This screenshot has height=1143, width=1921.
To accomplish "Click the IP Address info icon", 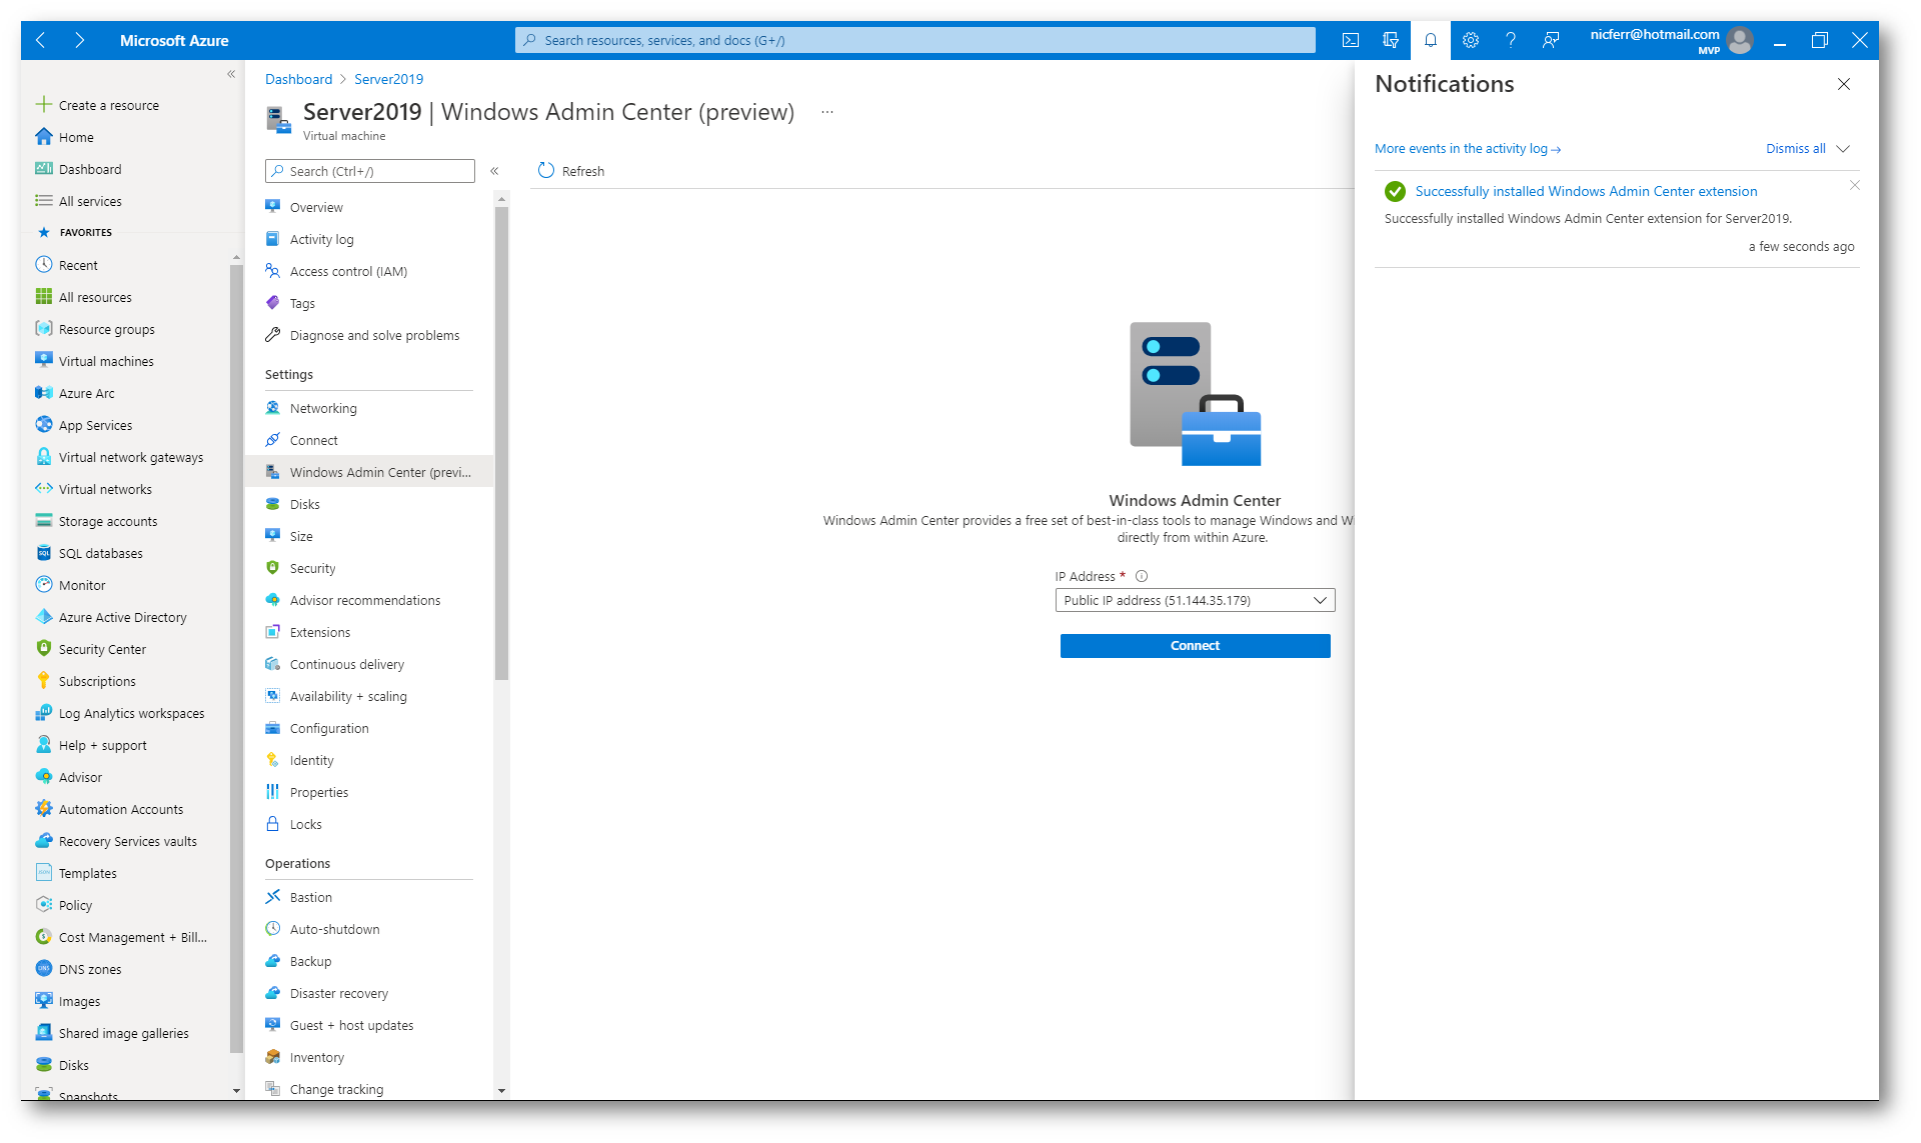I will point(1141,576).
